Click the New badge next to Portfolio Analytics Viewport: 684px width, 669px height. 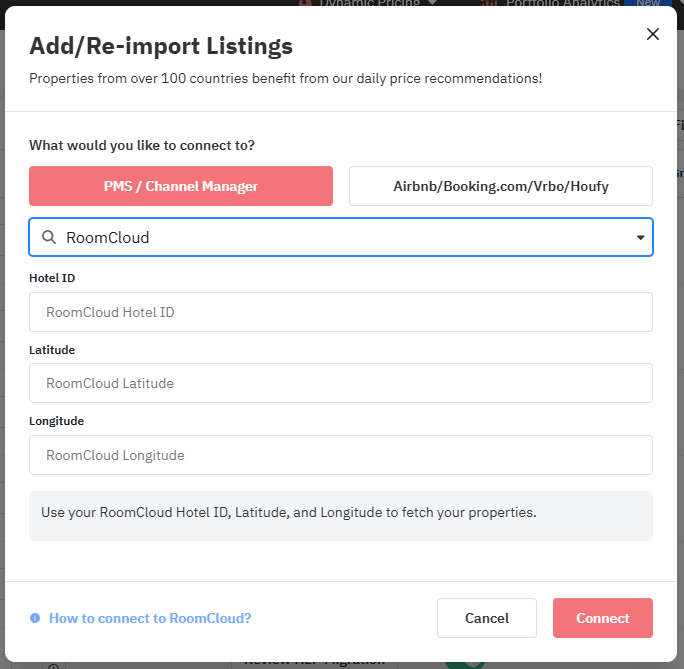[x=648, y=3]
